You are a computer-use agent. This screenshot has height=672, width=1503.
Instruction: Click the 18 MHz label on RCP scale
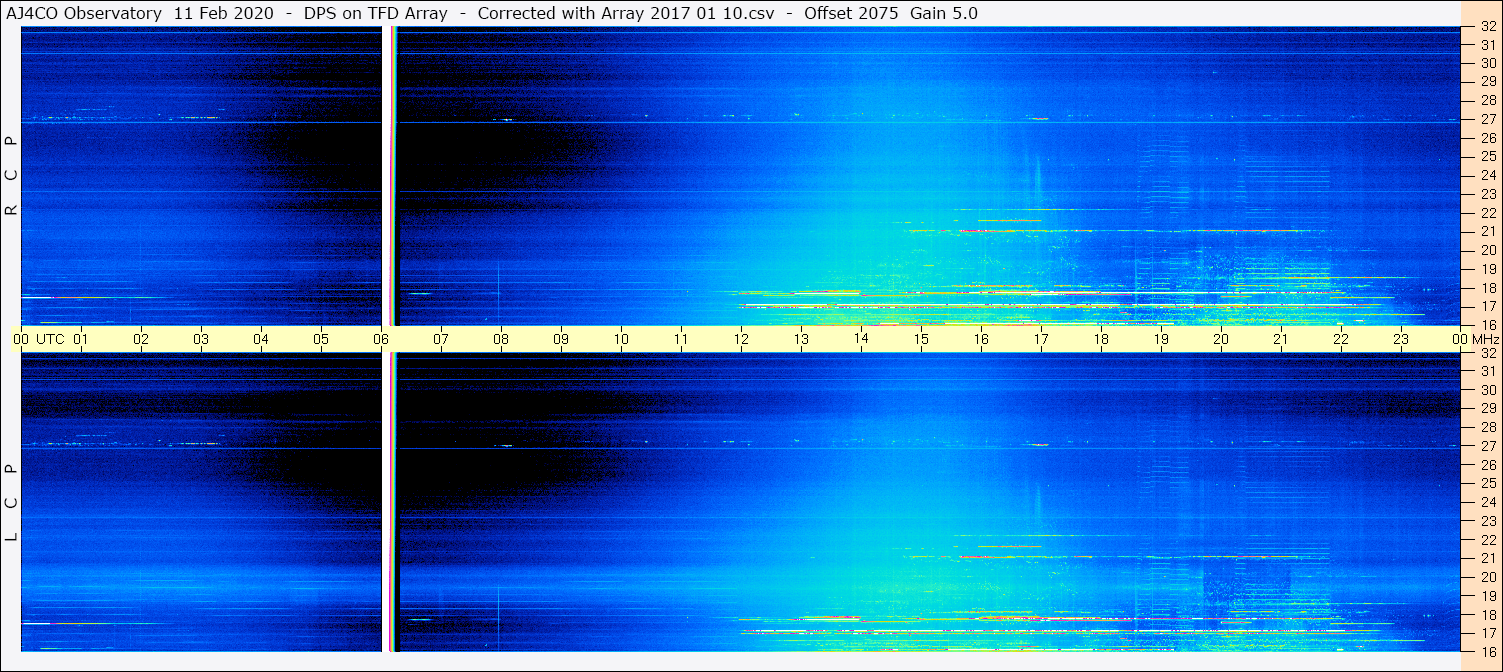pyautogui.click(x=1487, y=288)
